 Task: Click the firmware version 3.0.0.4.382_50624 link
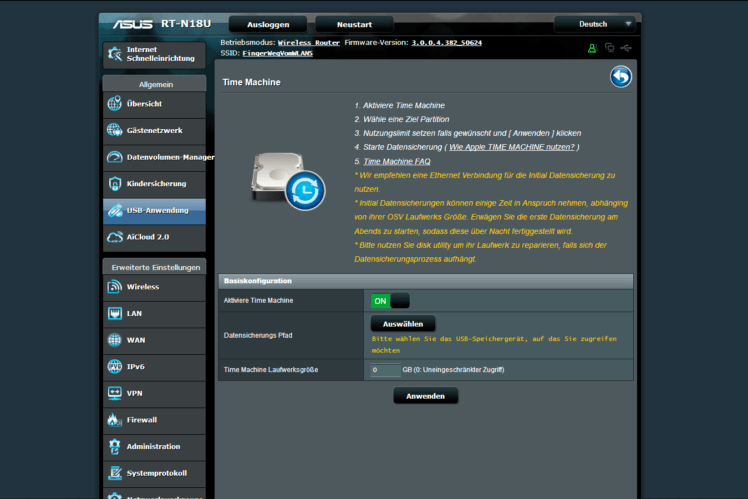pos(447,42)
